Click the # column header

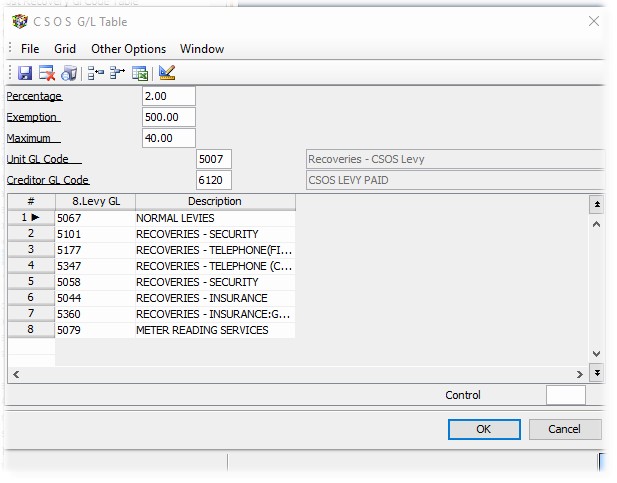(x=31, y=202)
